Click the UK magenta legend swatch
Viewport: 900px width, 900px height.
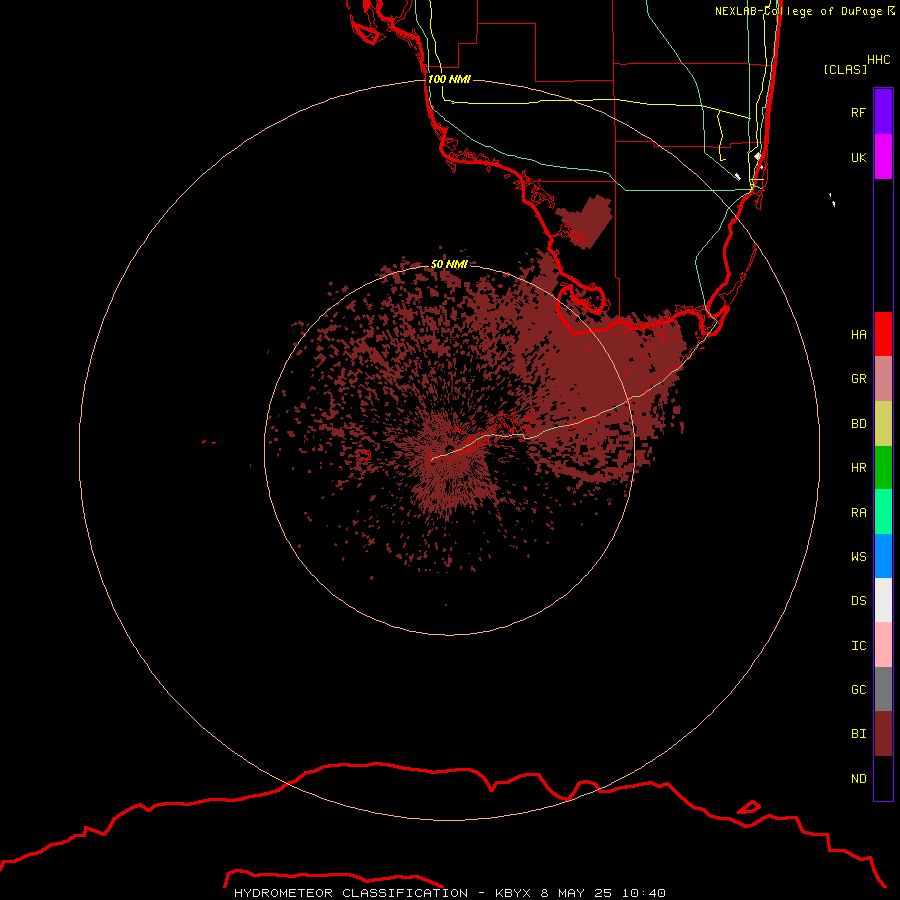click(883, 157)
